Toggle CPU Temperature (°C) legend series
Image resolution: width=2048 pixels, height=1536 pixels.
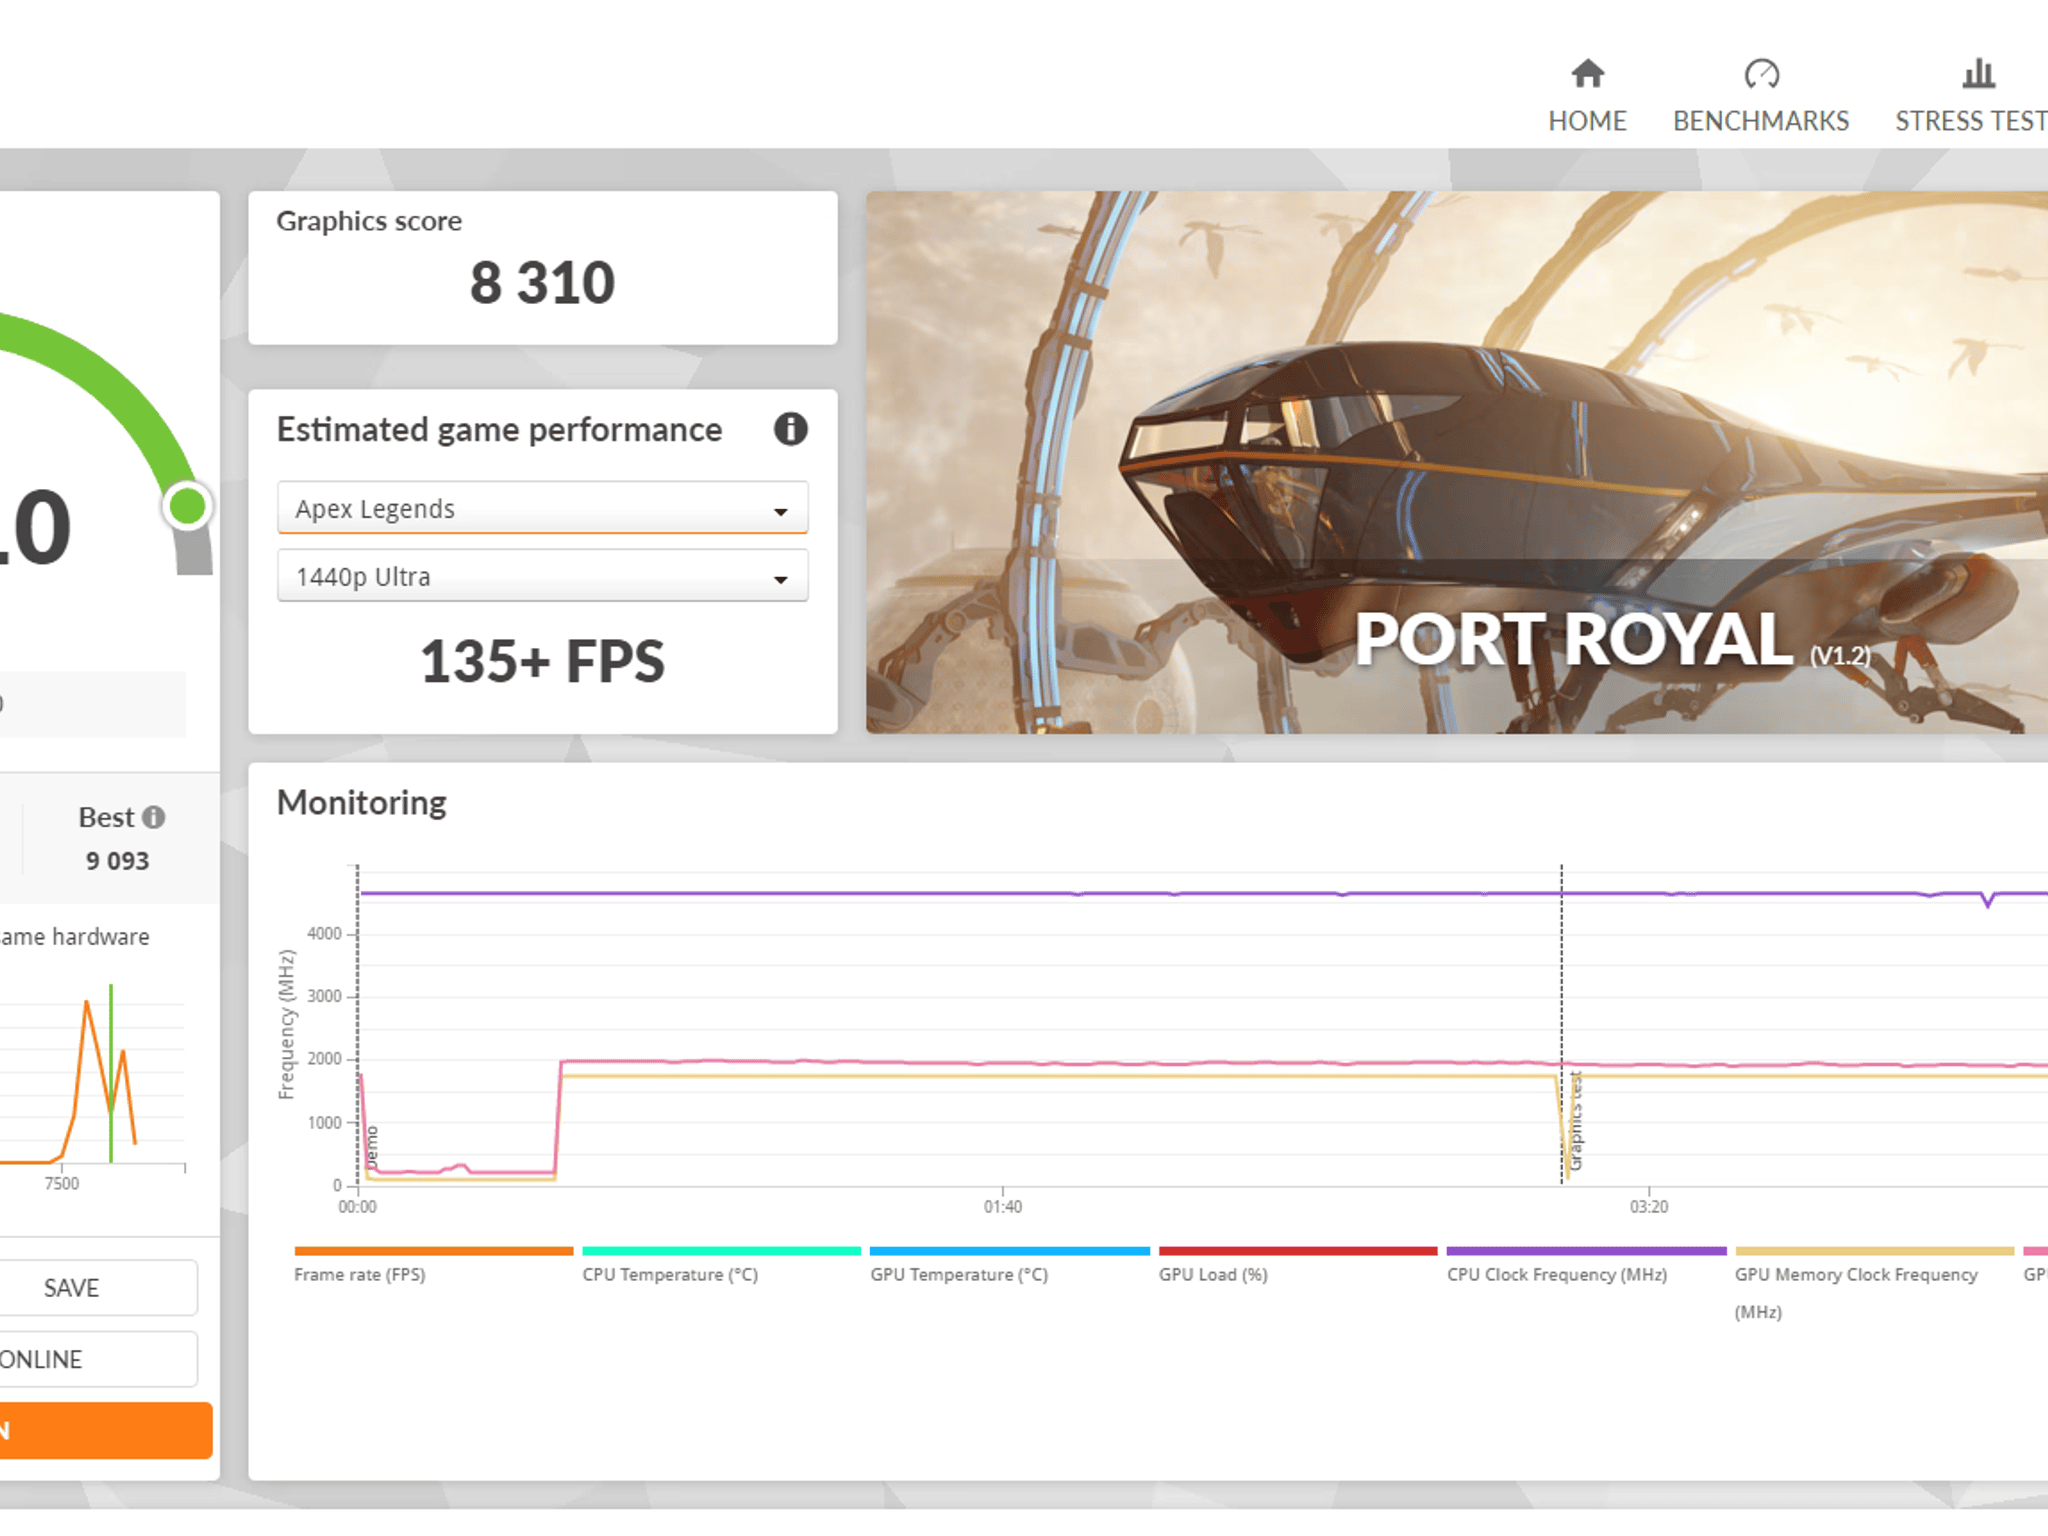pos(721,1265)
